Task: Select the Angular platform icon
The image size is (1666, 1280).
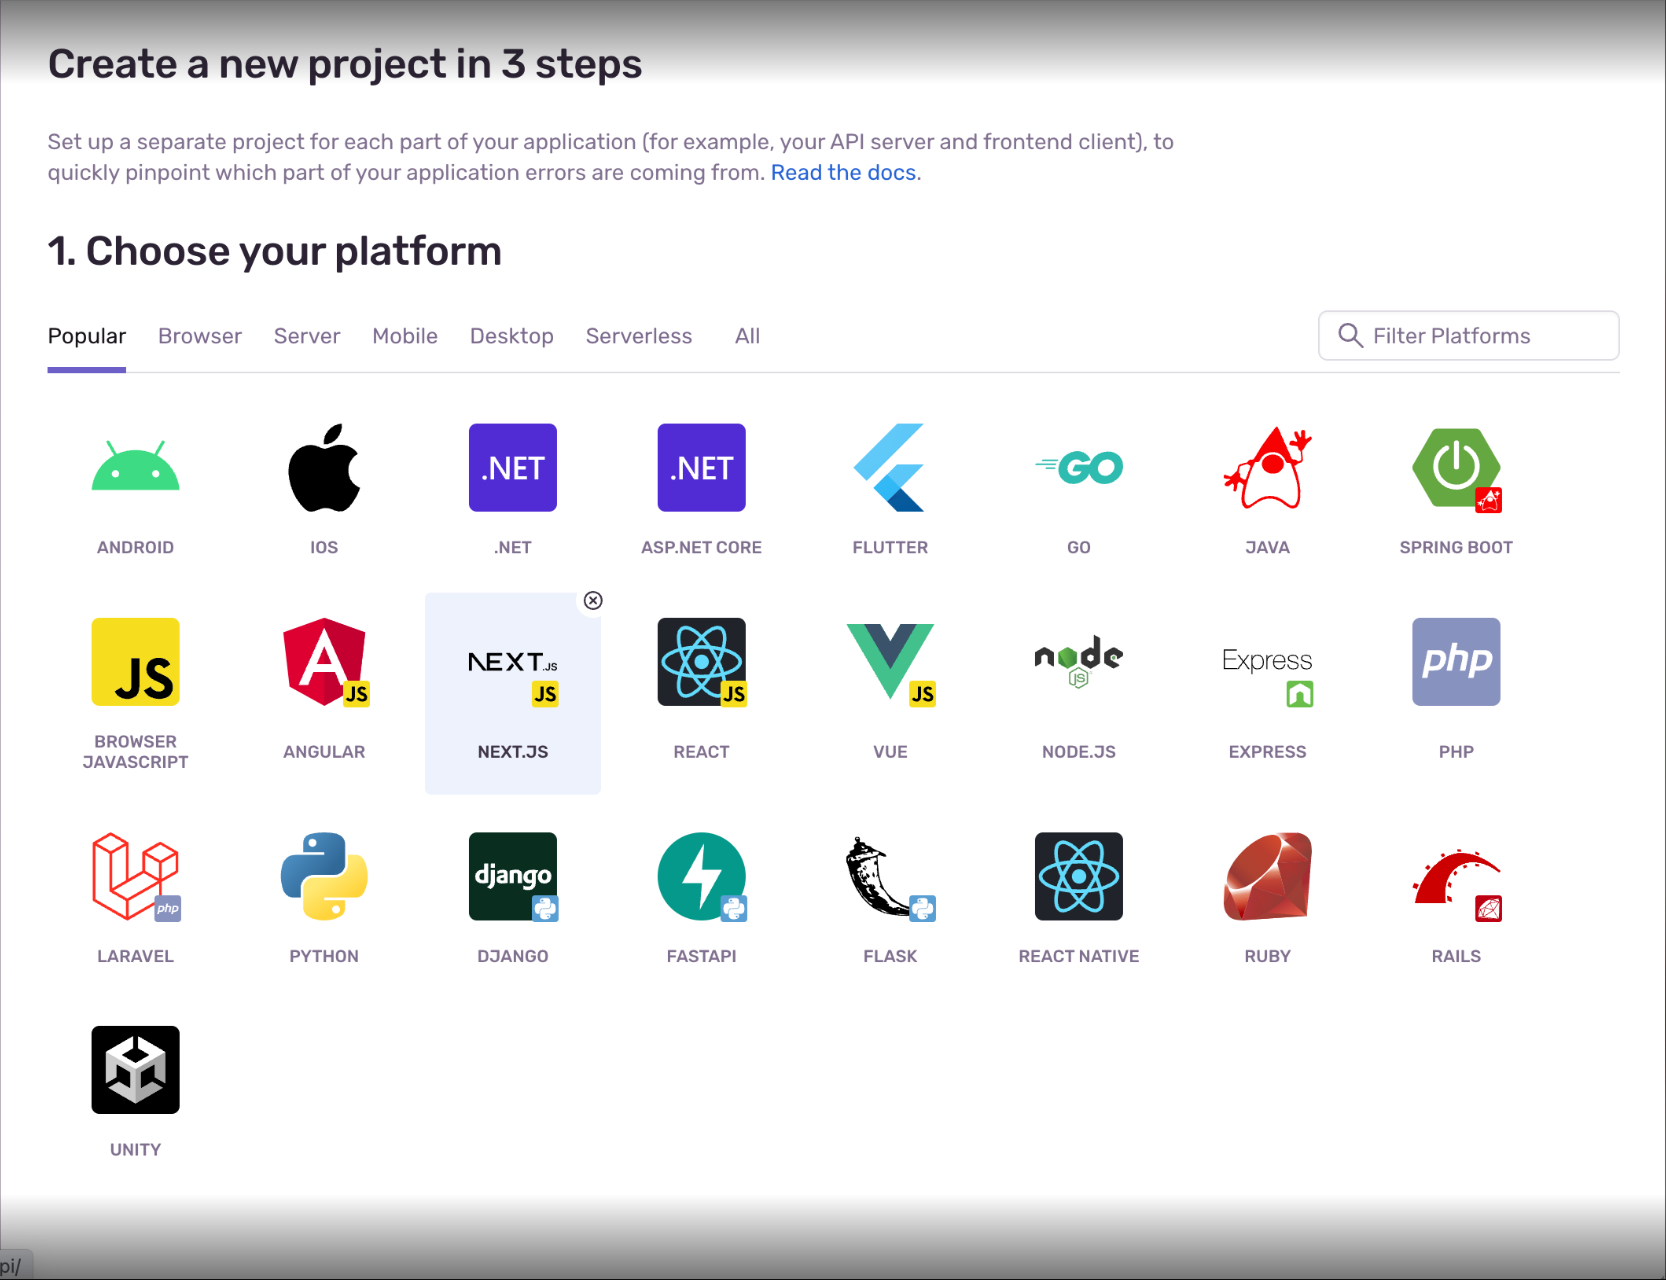Action: pyautogui.click(x=324, y=662)
